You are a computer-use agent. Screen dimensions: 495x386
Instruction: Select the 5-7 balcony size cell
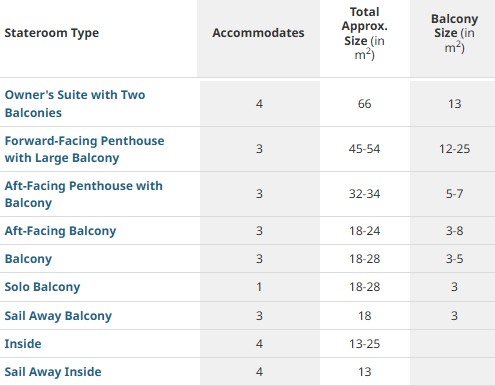[454, 194]
